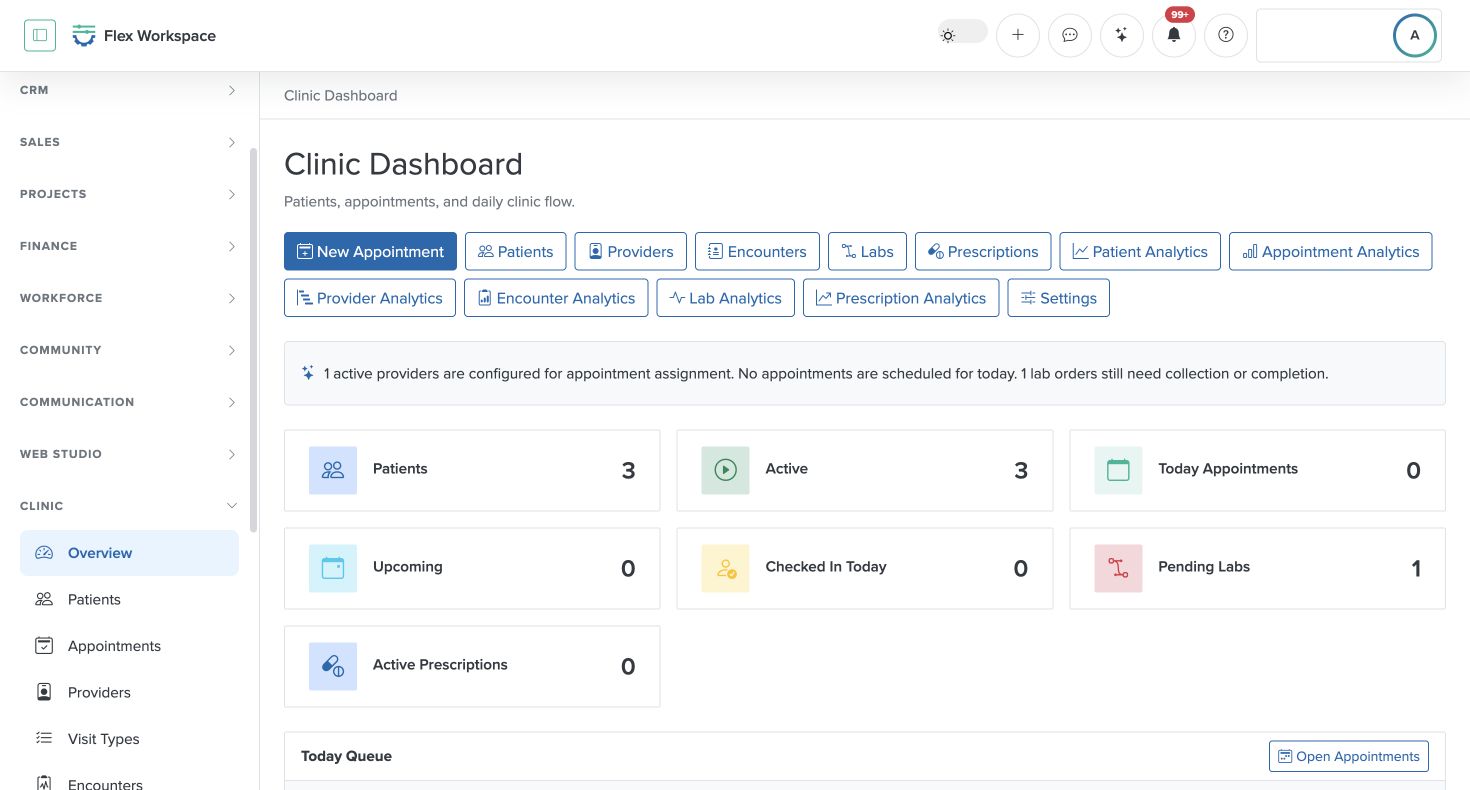
Task: Click the Checked In Today icon
Action: click(x=725, y=568)
